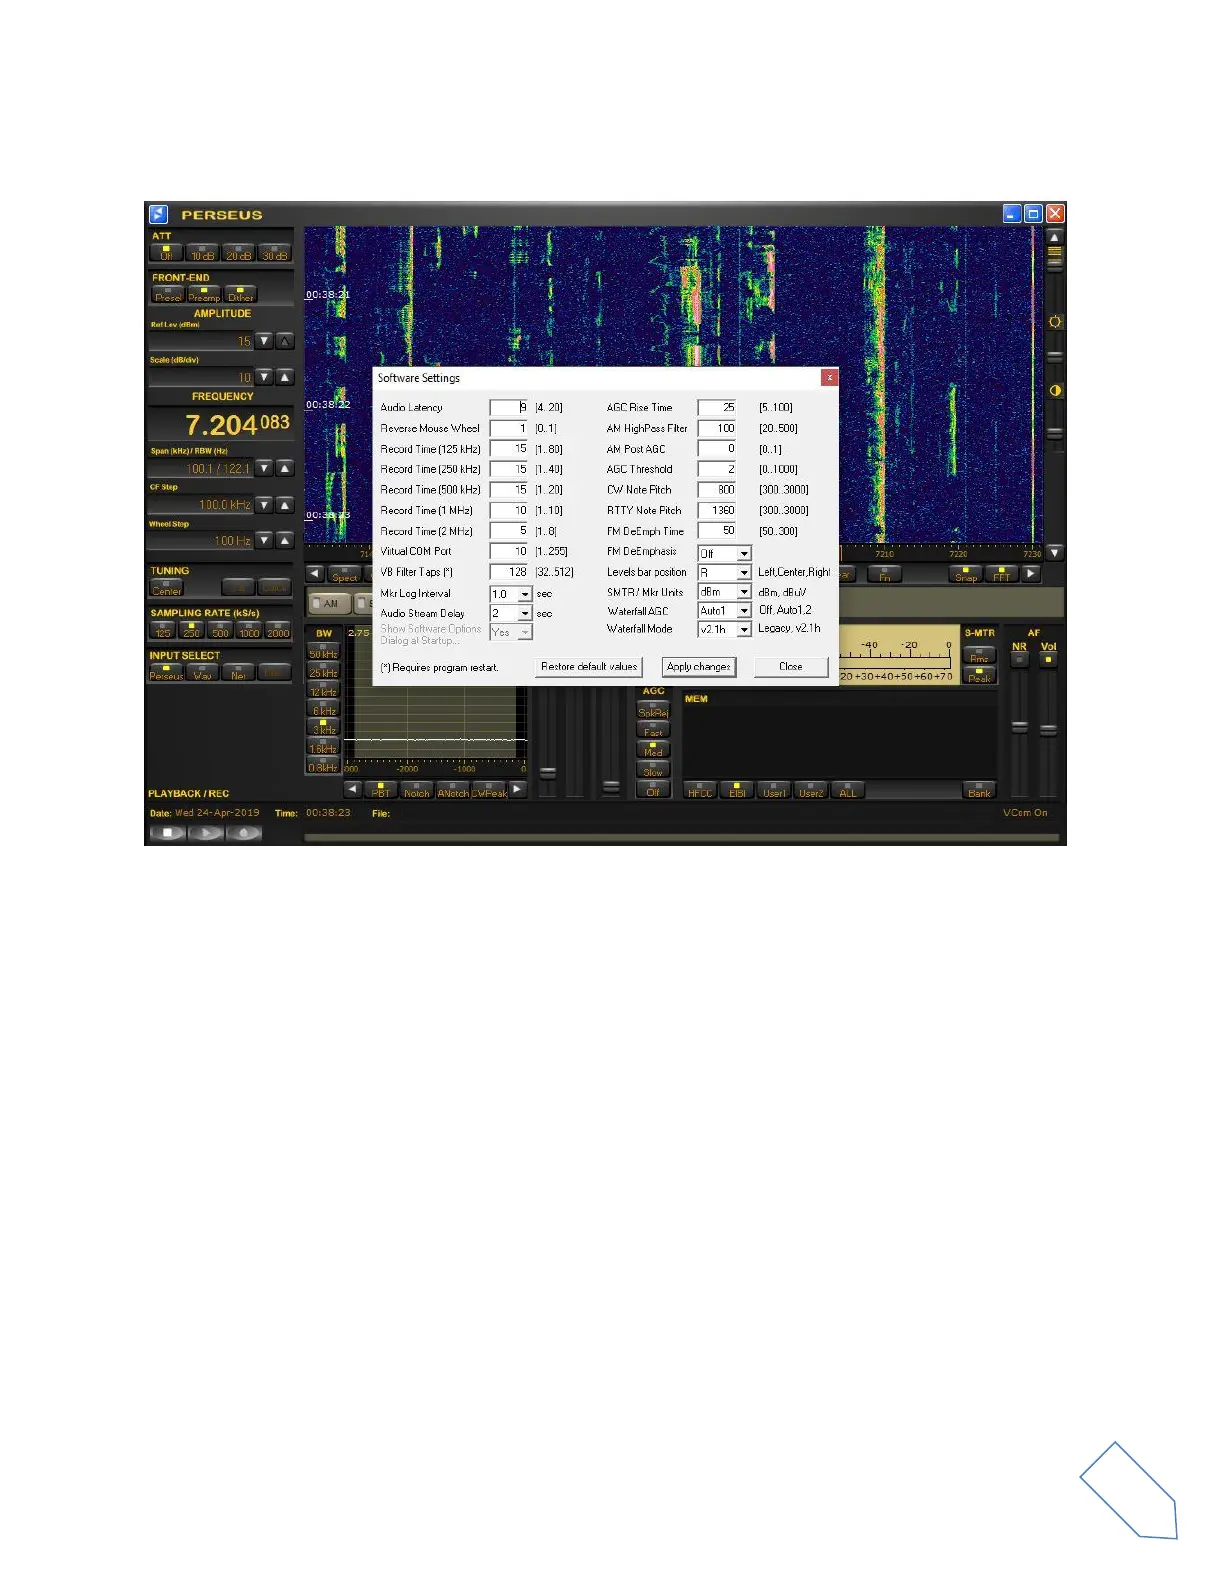This screenshot has width=1224, height=1584.
Task: Click the Vol level slider handle
Action: [1048, 730]
